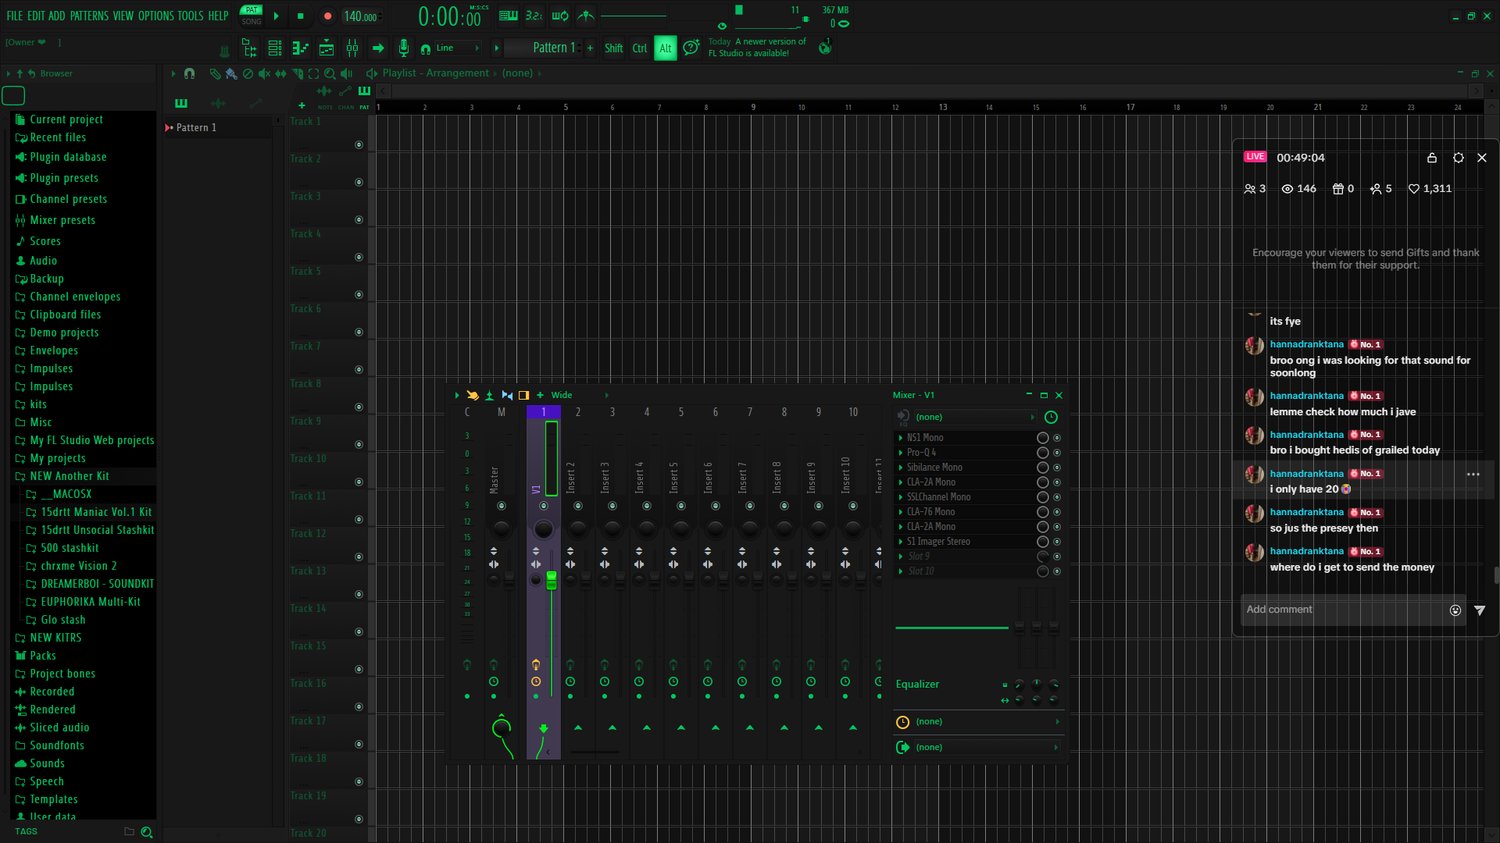Start playback with the transport play button
The image size is (1500, 843).
click(277, 16)
